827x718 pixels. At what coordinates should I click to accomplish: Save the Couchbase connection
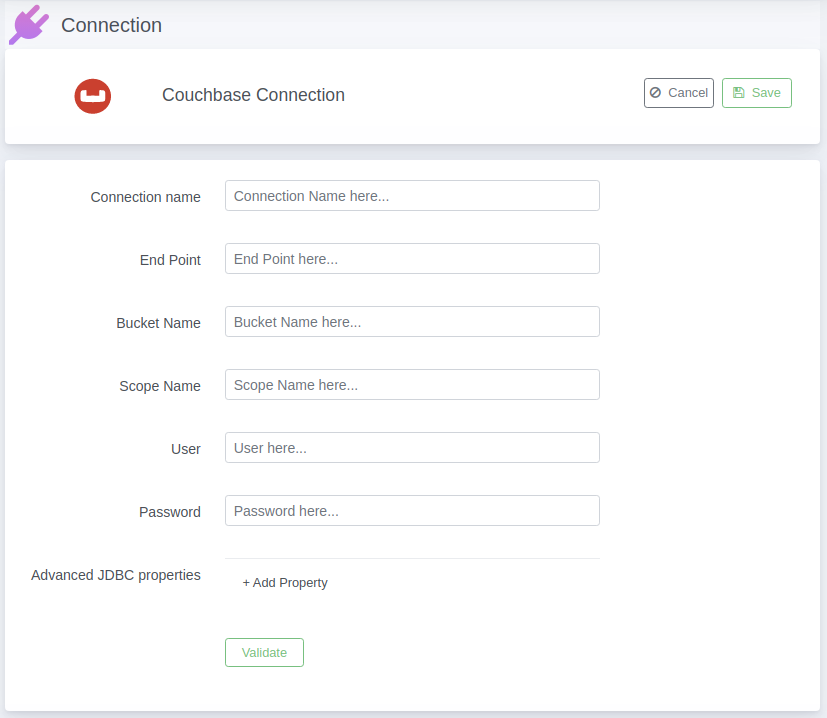(757, 93)
